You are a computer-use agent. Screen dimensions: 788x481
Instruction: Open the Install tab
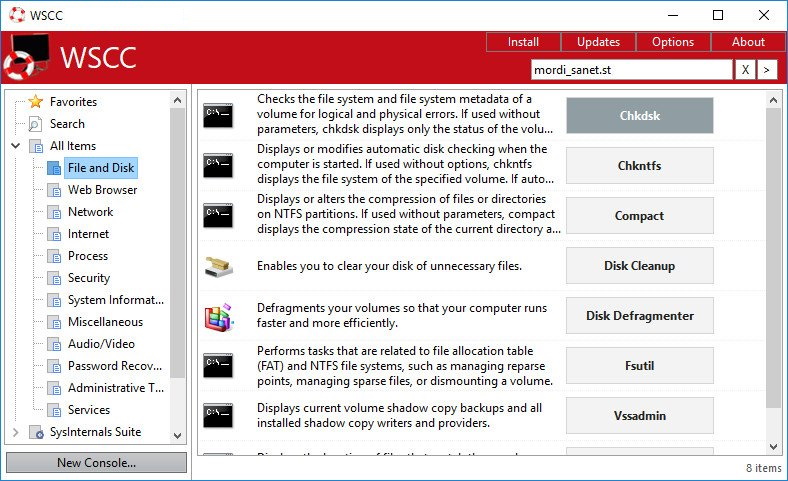[523, 42]
